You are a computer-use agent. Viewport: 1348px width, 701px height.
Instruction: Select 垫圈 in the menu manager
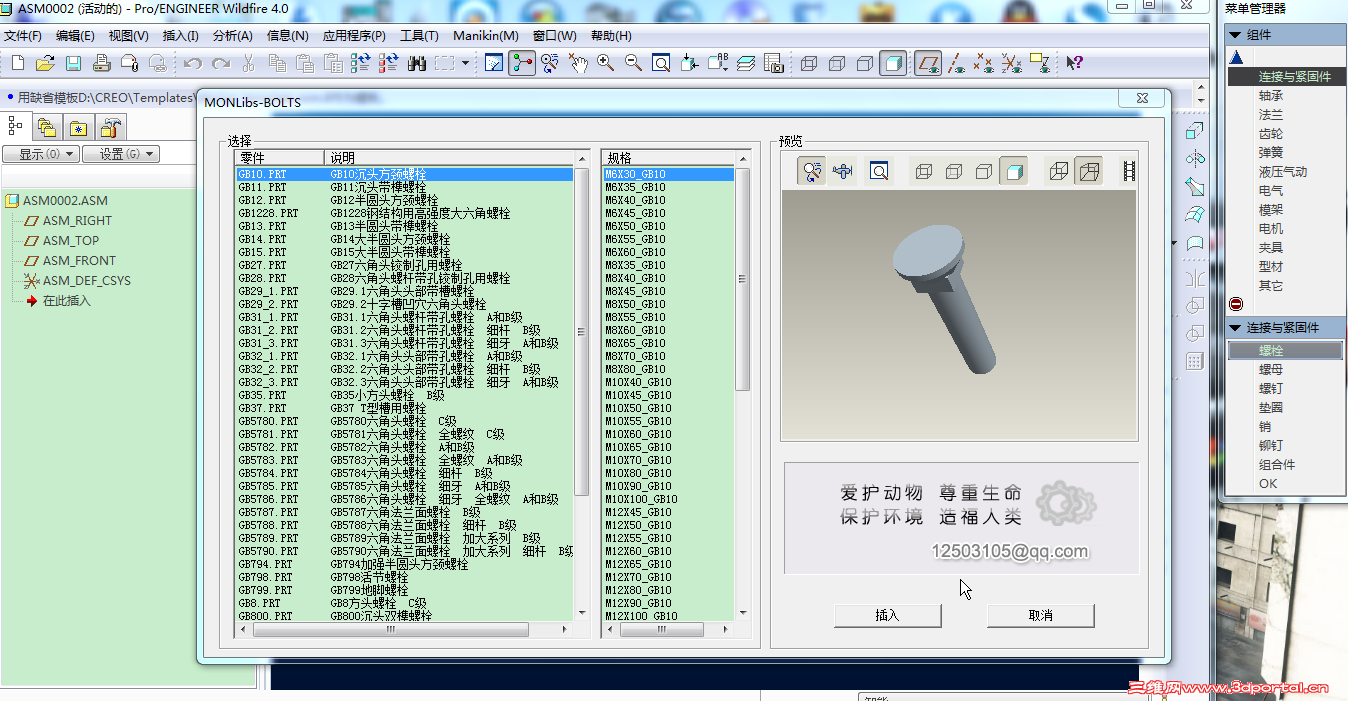click(x=1270, y=407)
